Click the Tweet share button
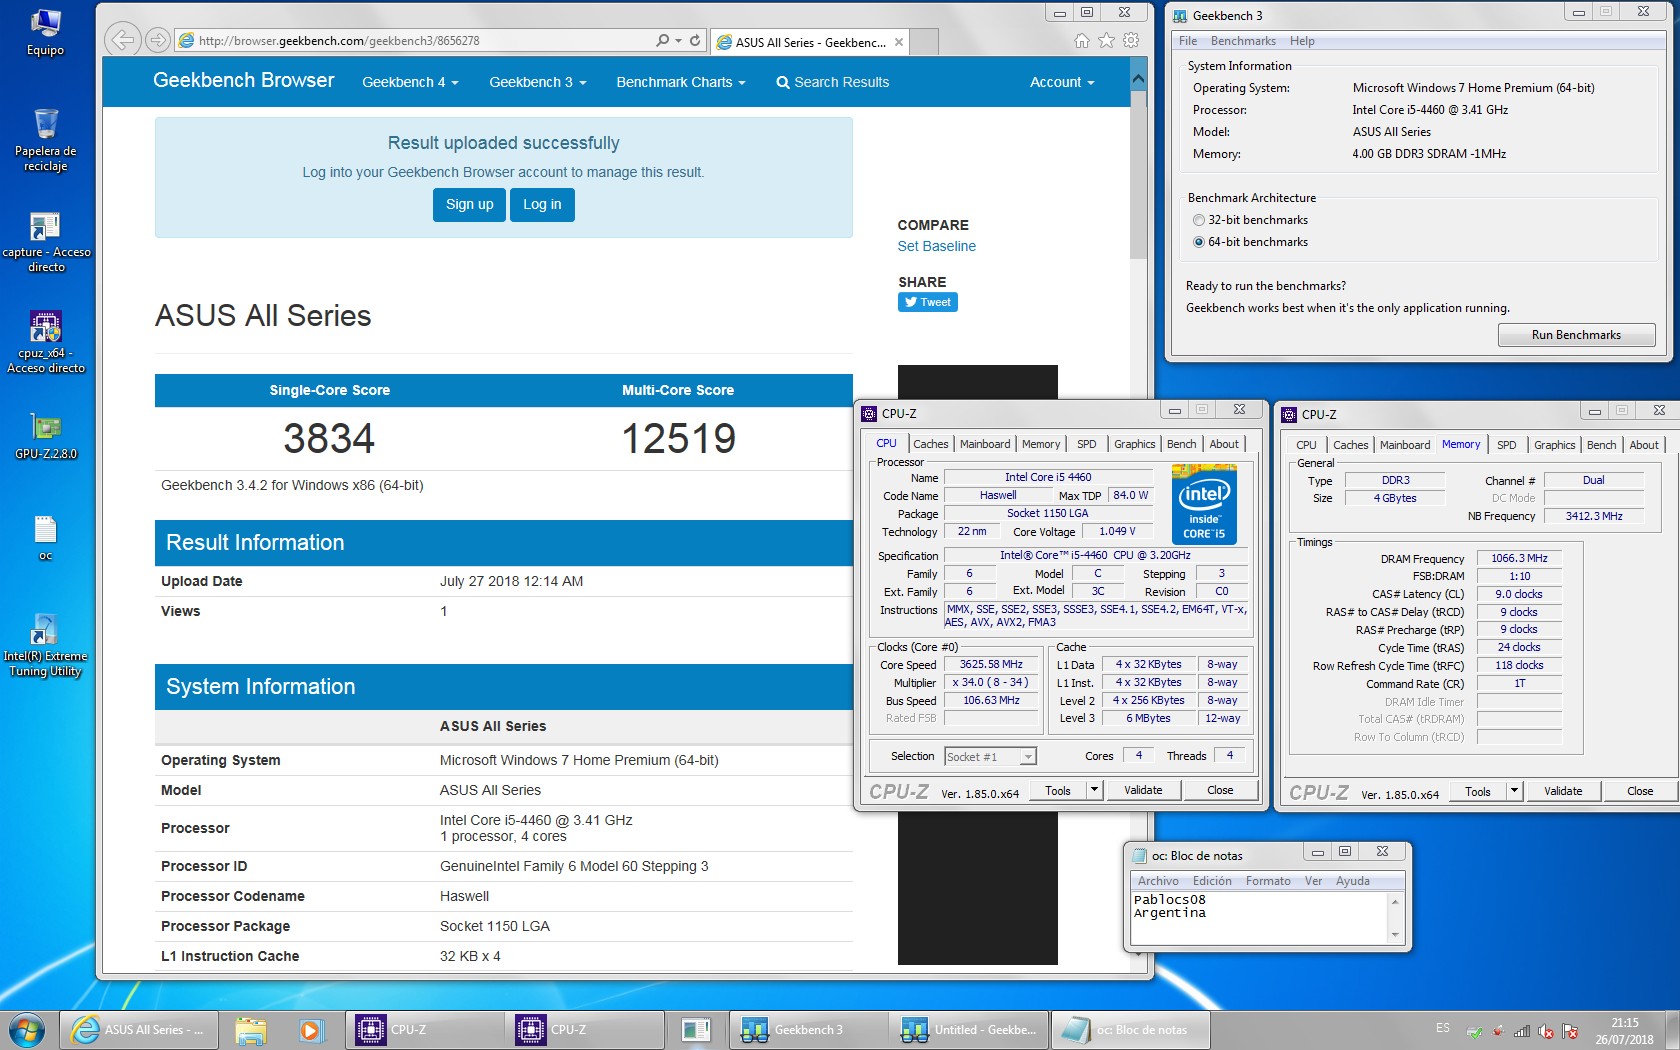Screen dimensions: 1680x1050 928,302
